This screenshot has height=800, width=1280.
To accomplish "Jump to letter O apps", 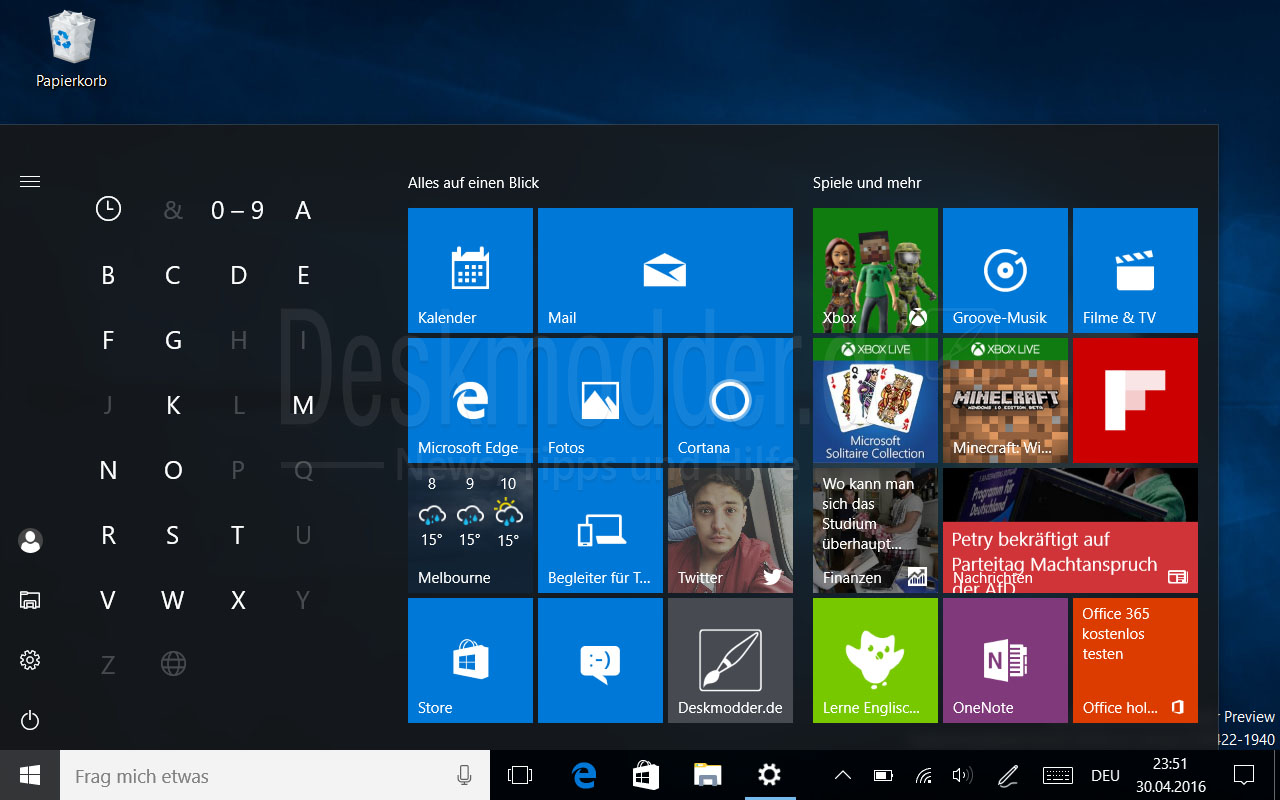I will coord(173,470).
